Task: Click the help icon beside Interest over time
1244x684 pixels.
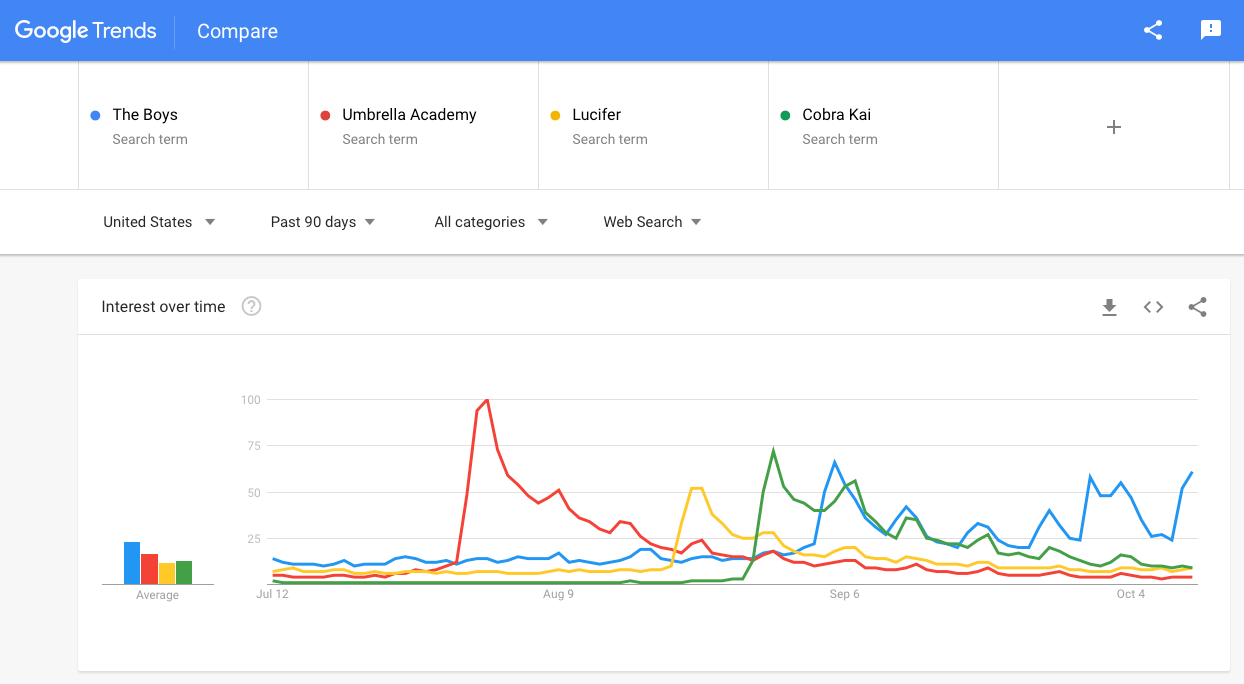Action: (x=252, y=307)
